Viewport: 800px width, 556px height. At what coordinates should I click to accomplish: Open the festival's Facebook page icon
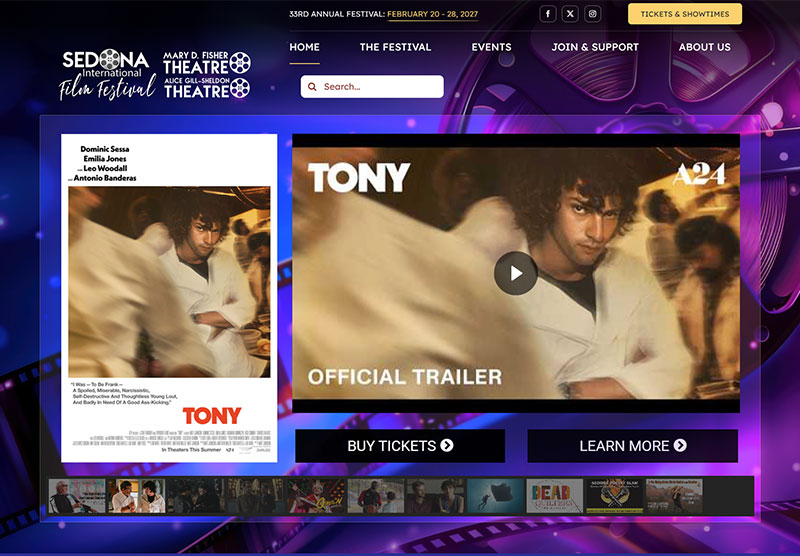coord(547,14)
